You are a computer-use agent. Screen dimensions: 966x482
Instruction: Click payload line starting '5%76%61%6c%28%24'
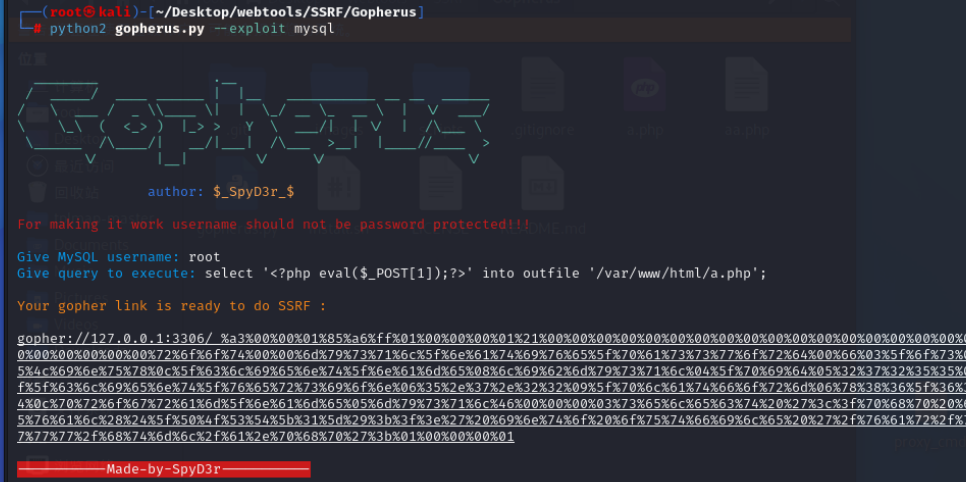[492, 420]
